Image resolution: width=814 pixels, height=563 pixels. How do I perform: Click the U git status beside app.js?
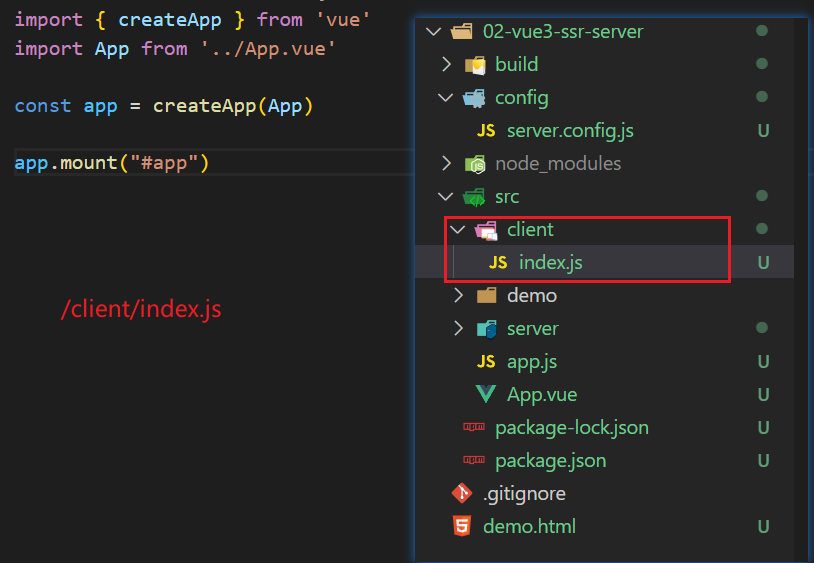point(763,362)
